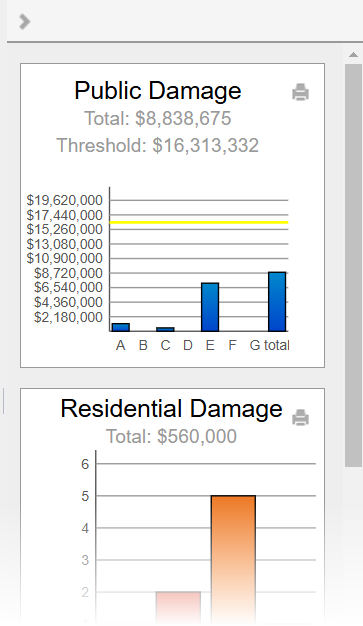Click the vertical scrollbar thumb
The image size is (363, 626).
pyautogui.click(x=353, y=265)
